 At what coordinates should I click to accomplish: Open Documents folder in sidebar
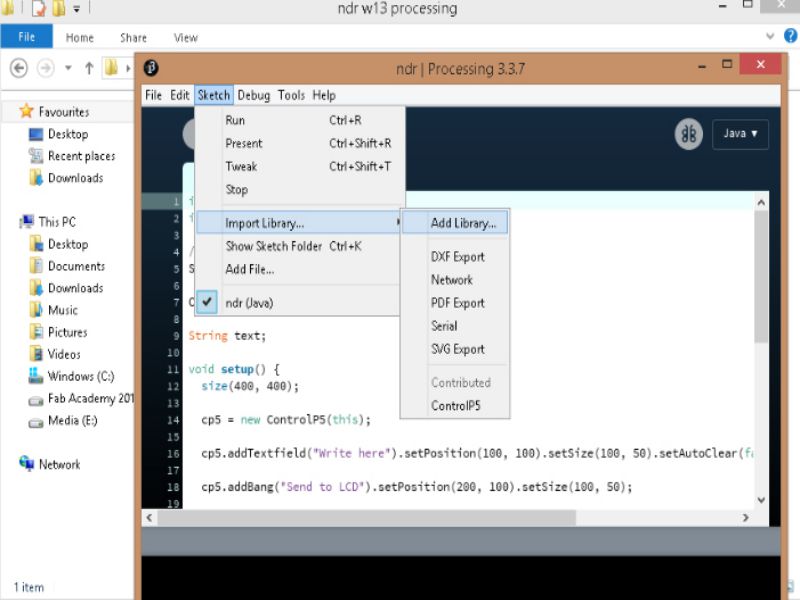coord(67,266)
